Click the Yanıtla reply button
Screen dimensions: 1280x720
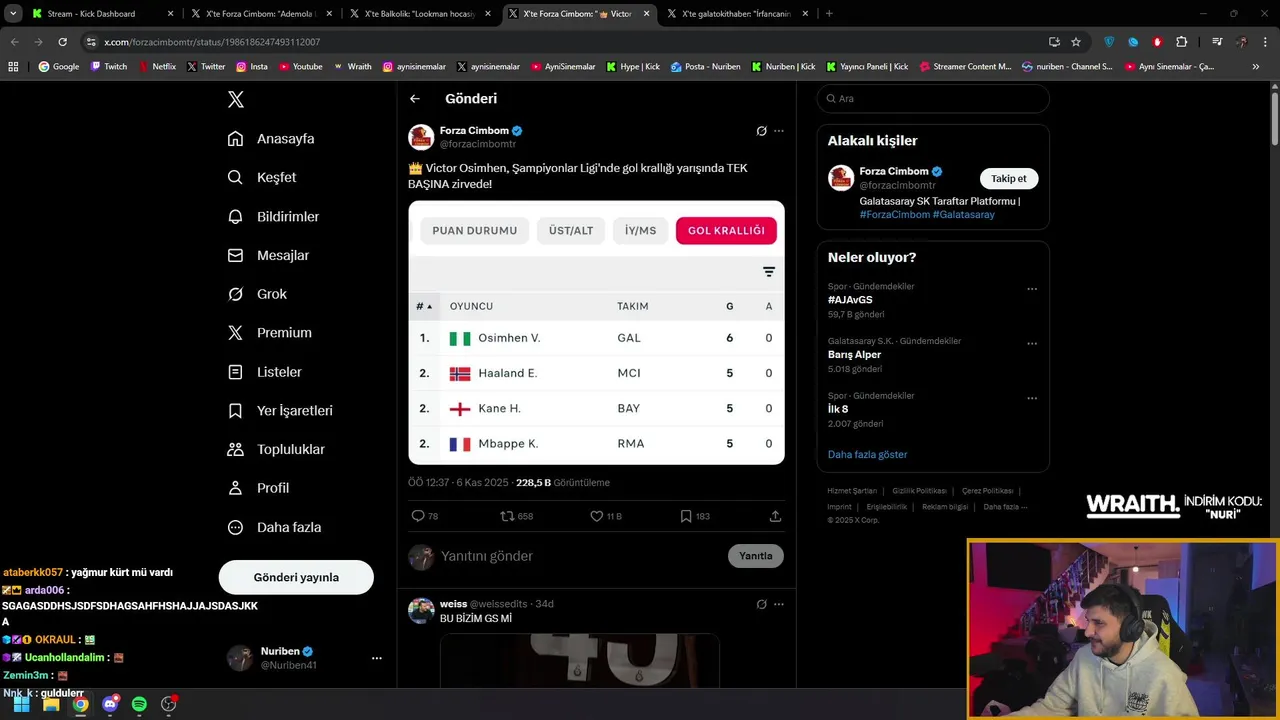(x=755, y=556)
